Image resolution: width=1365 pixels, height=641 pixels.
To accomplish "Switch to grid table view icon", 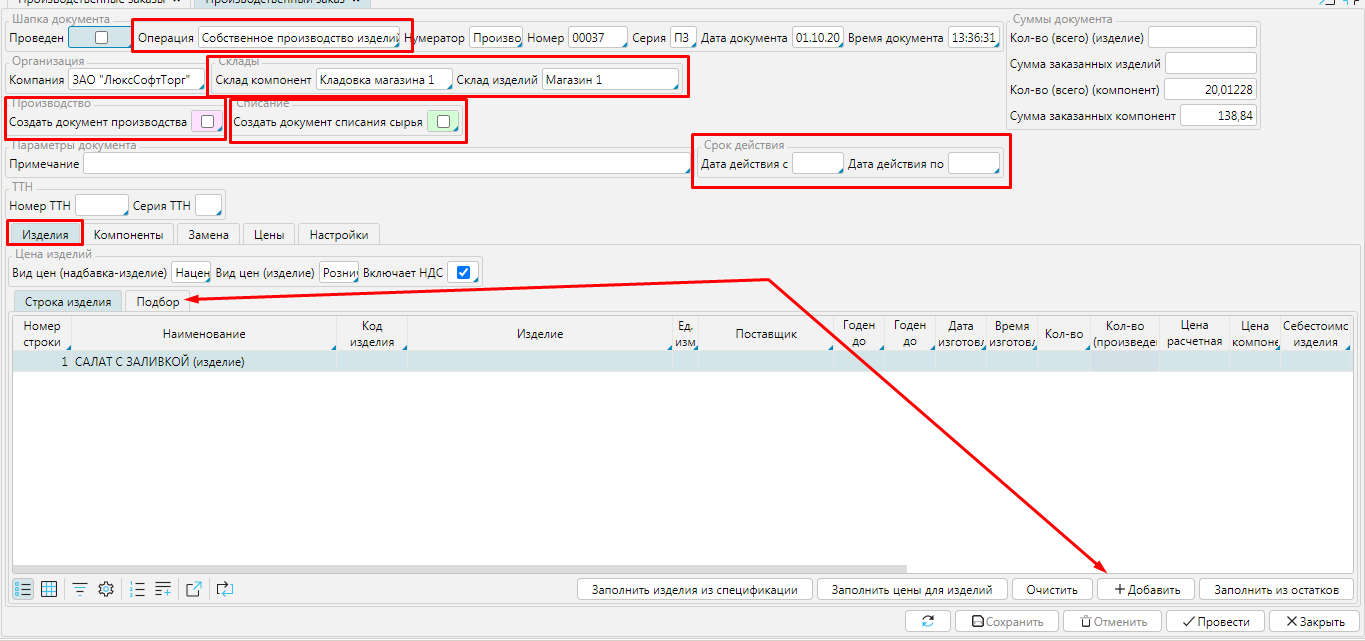I will [49, 589].
